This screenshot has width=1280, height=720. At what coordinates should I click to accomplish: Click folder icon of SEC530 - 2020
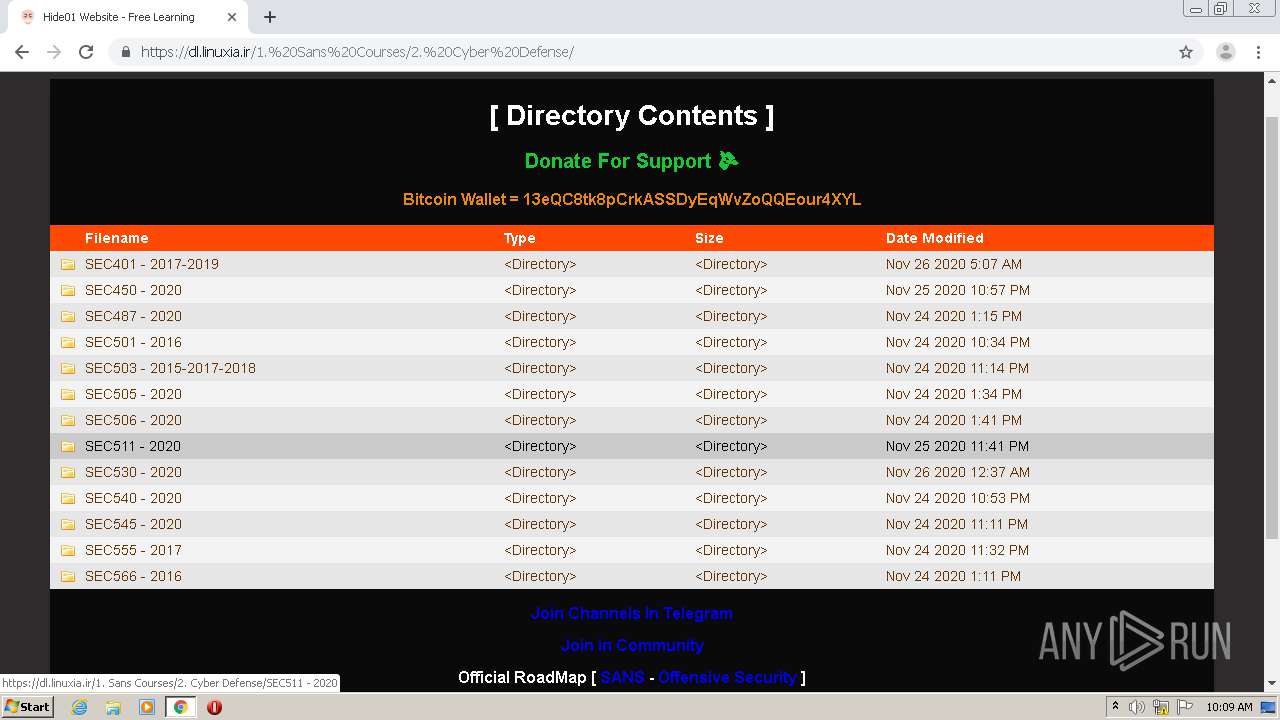68,472
